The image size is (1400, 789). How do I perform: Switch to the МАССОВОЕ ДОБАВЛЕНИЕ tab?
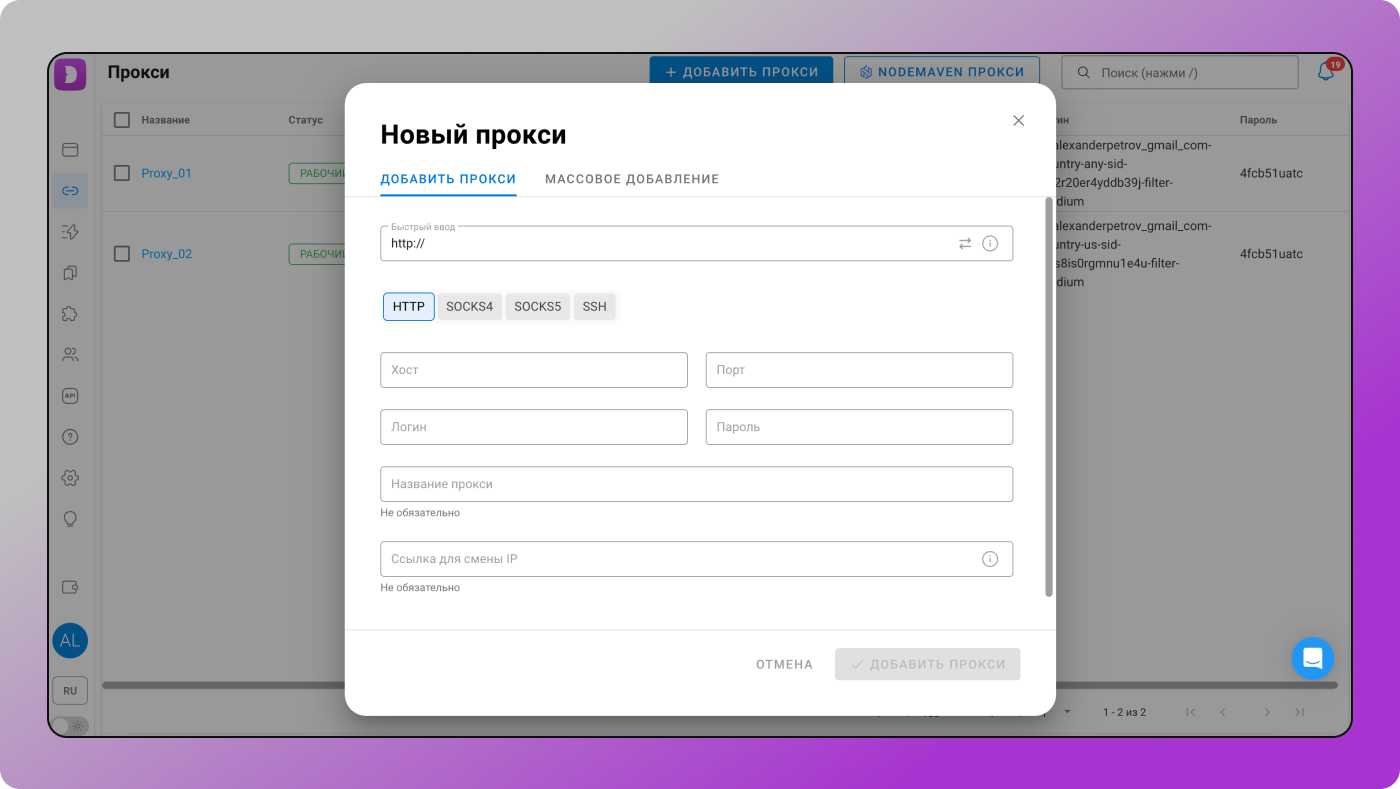(631, 179)
